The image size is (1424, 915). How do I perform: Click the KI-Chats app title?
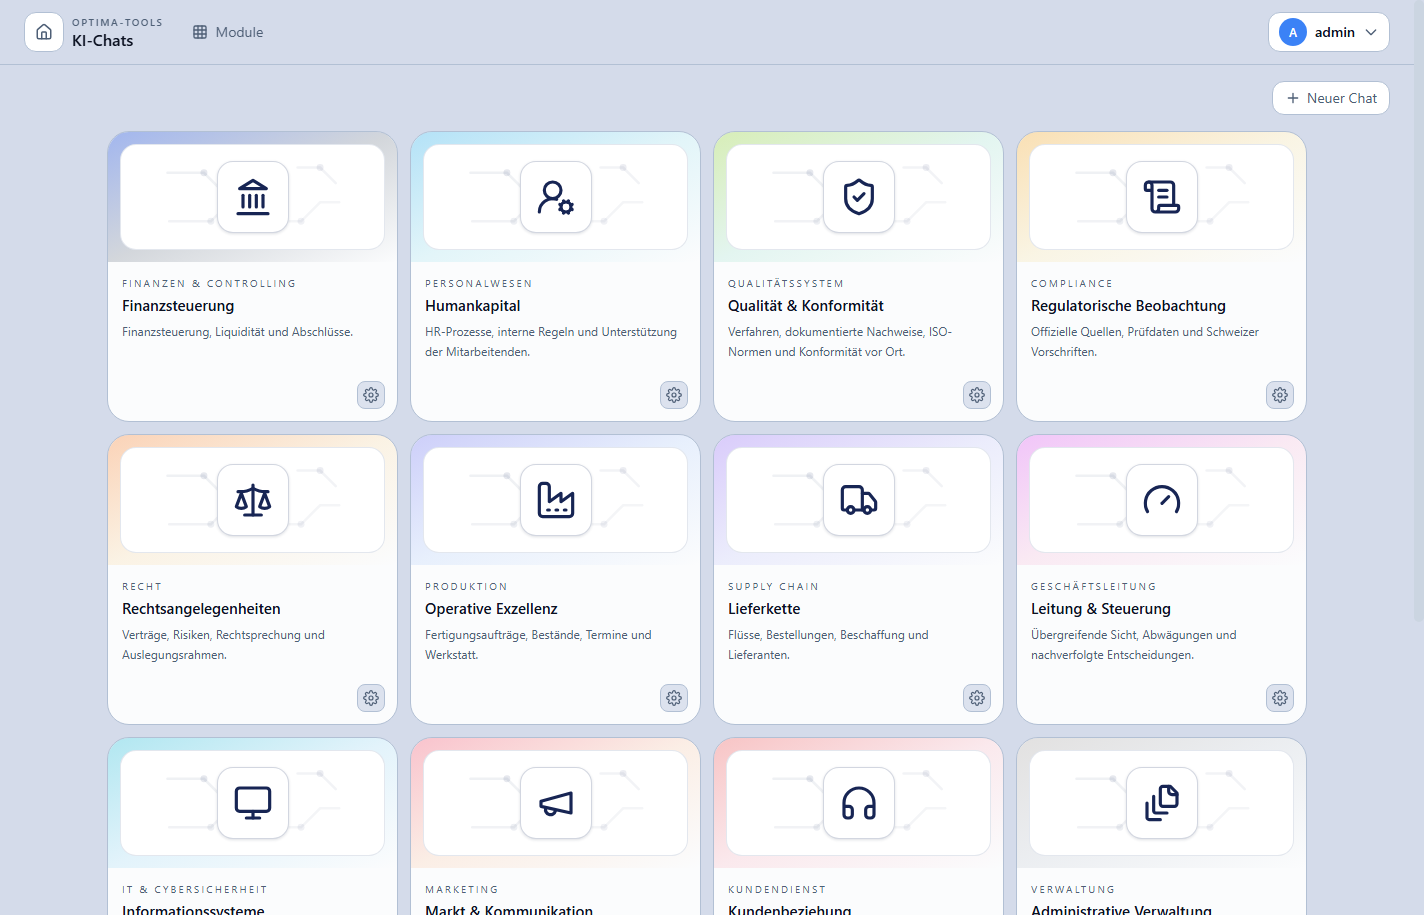coord(102,41)
